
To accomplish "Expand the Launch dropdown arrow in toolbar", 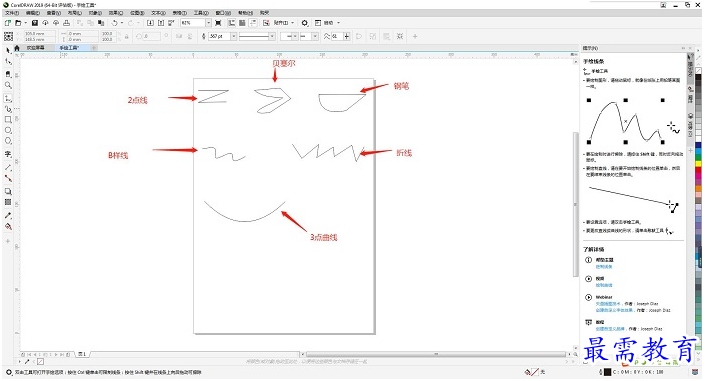I will tap(338, 22).
